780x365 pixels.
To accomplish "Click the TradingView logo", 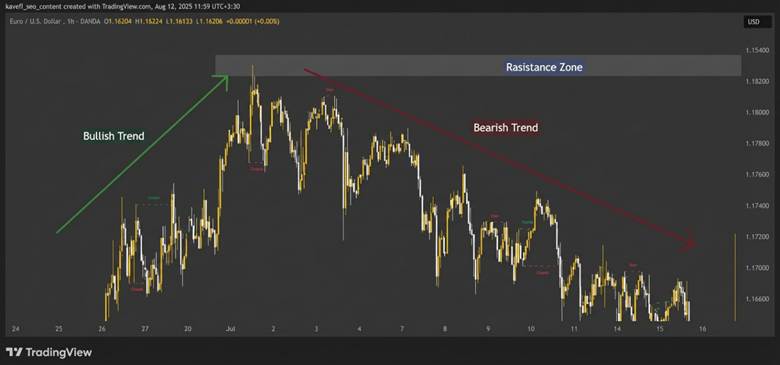I will (x=49, y=353).
